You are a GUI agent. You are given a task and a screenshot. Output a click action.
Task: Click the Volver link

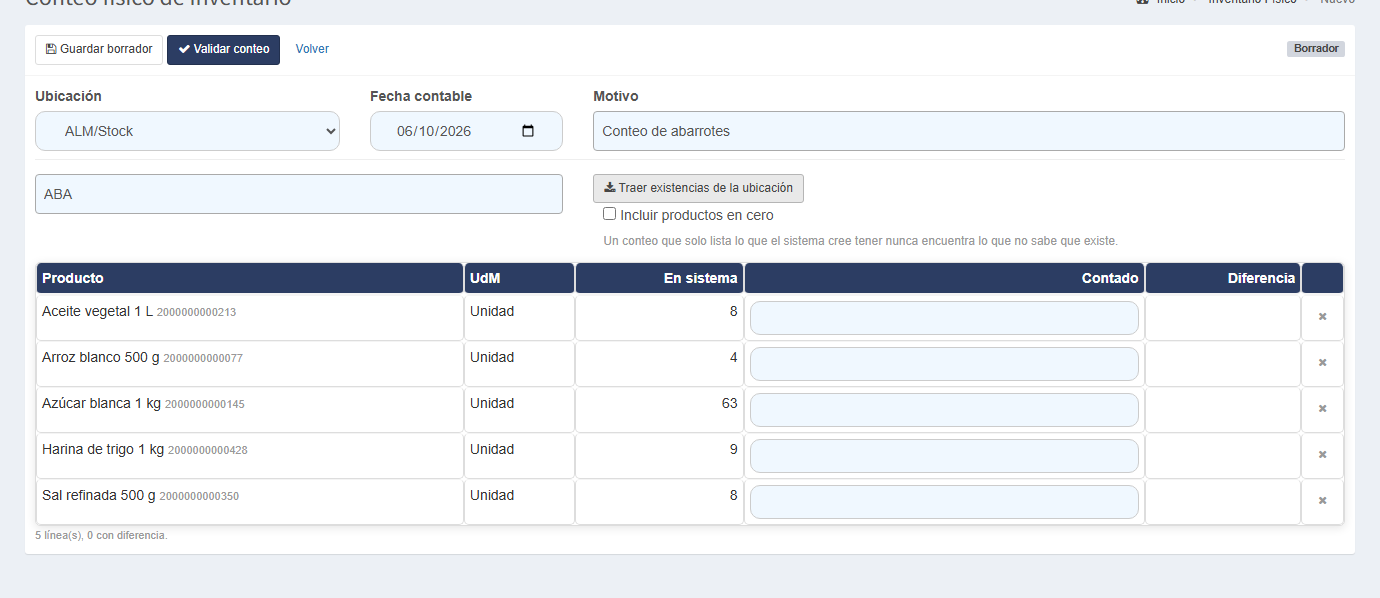pyautogui.click(x=312, y=49)
